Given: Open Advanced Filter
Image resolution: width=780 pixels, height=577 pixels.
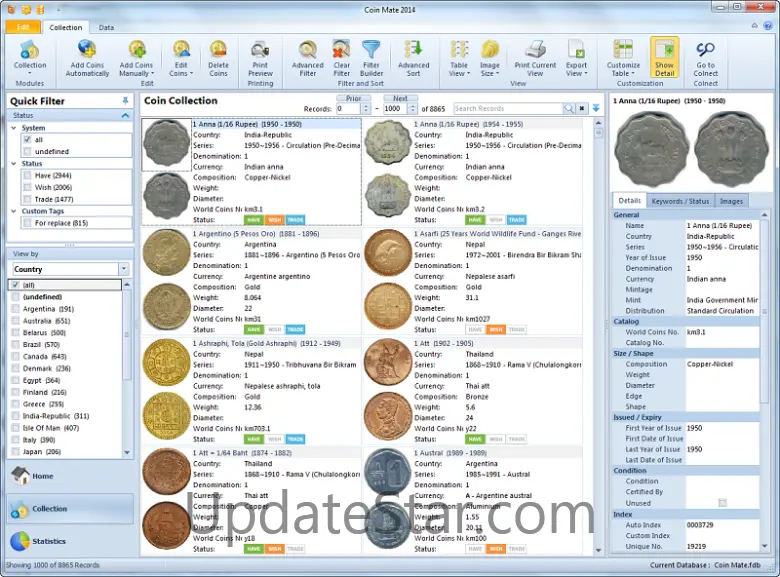Looking at the screenshot, I should [307, 59].
